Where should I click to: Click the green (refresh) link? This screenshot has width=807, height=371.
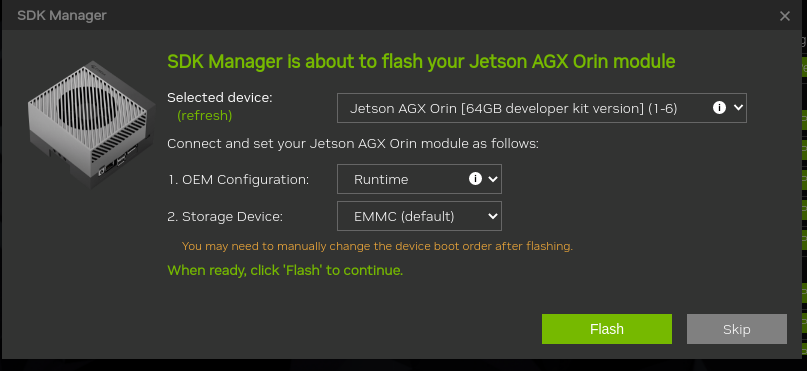204,116
